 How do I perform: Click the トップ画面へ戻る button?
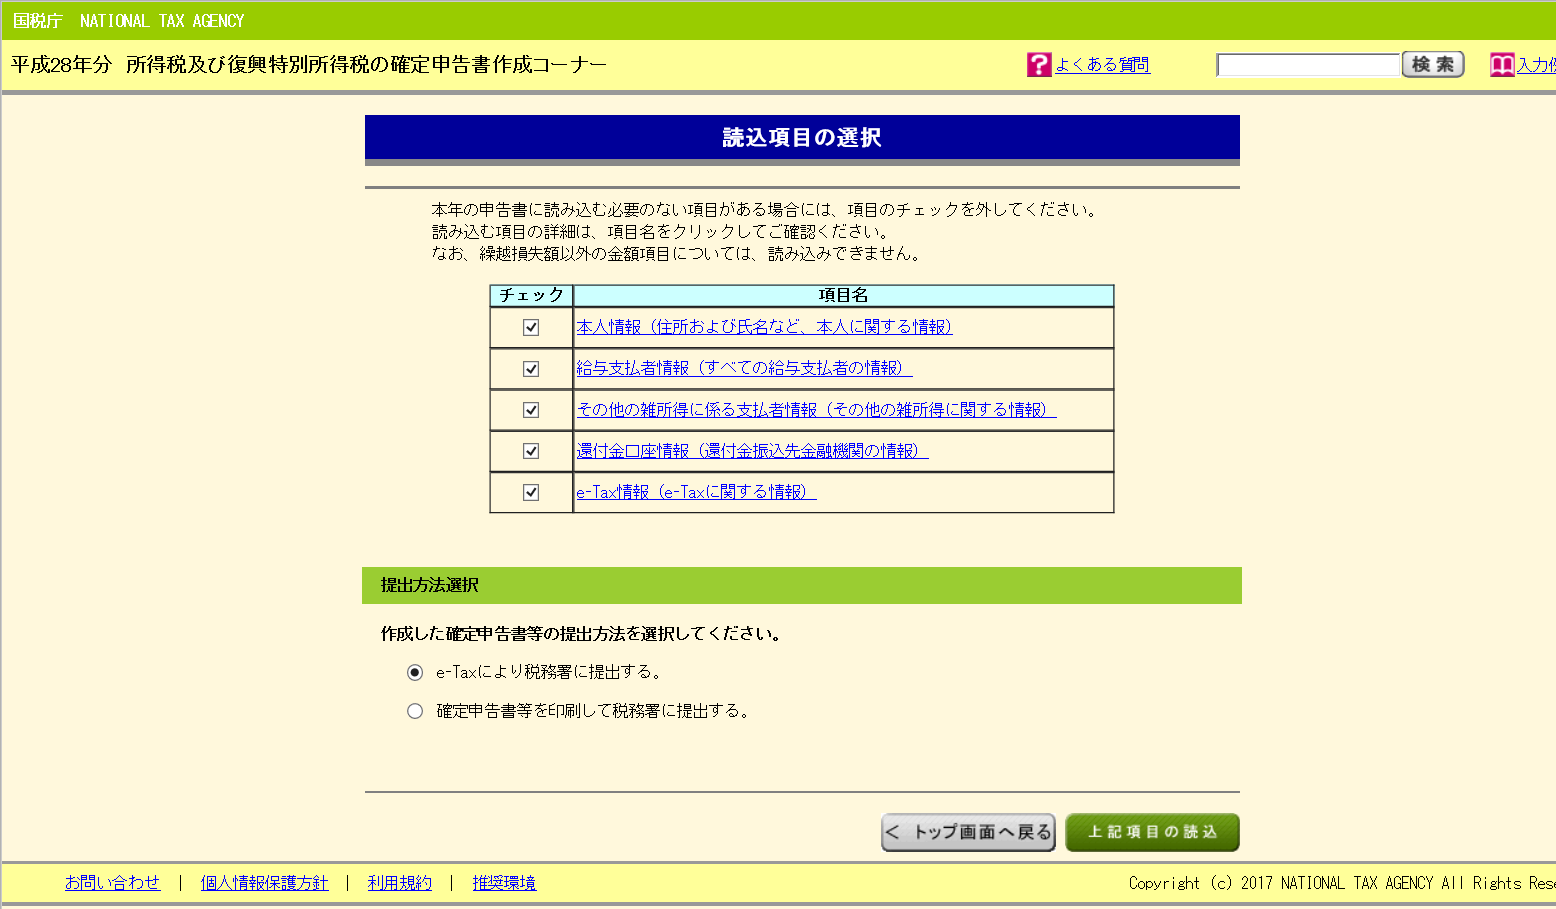pyautogui.click(x=968, y=832)
